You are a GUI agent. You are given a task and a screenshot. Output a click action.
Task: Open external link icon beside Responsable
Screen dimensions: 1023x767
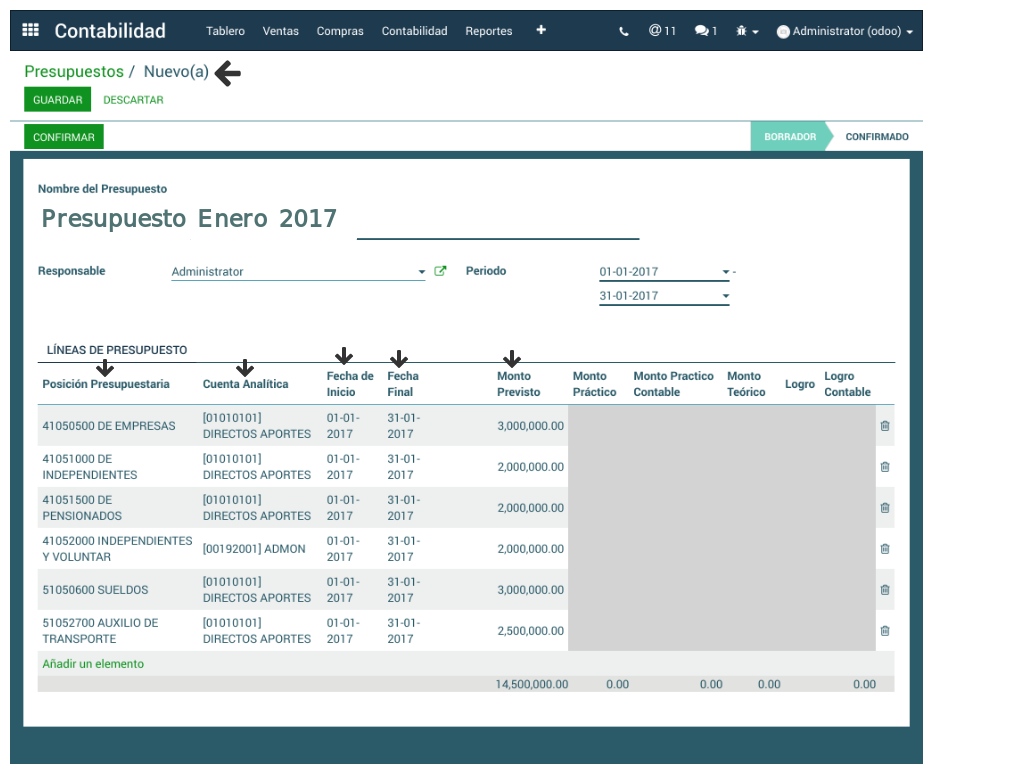pos(440,271)
